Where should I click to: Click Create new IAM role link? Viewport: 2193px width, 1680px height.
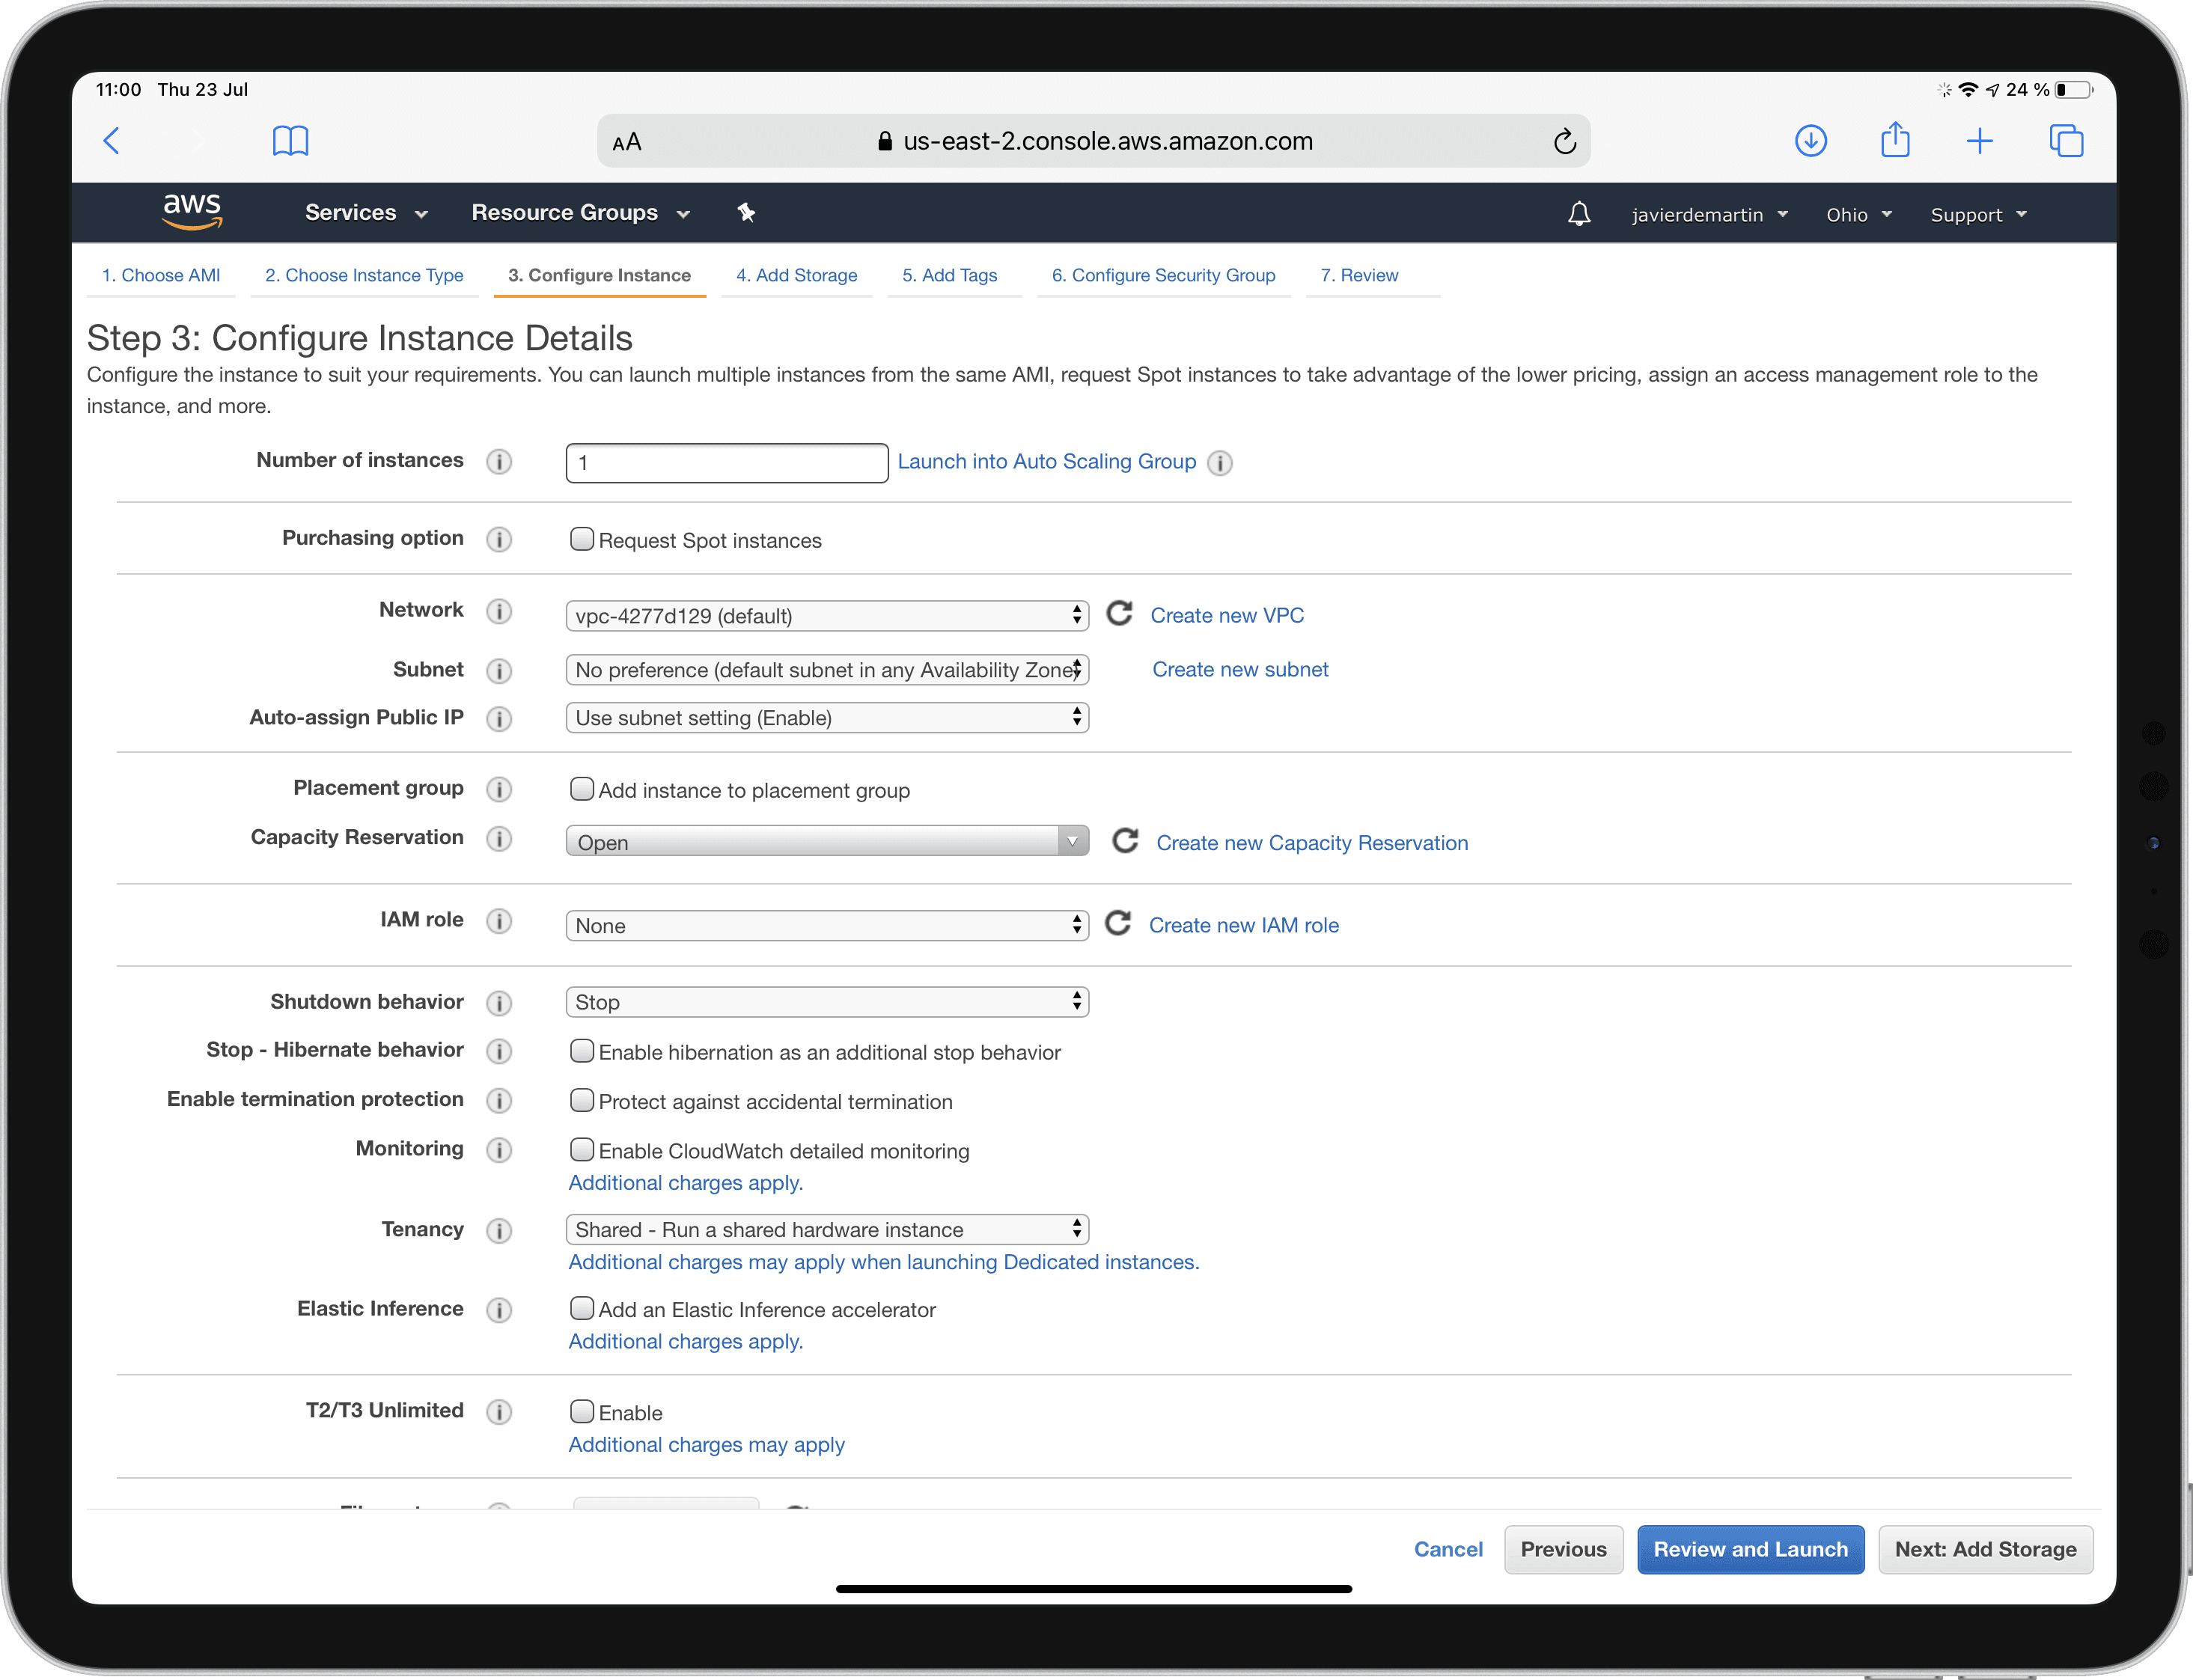(x=1243, y=926)
